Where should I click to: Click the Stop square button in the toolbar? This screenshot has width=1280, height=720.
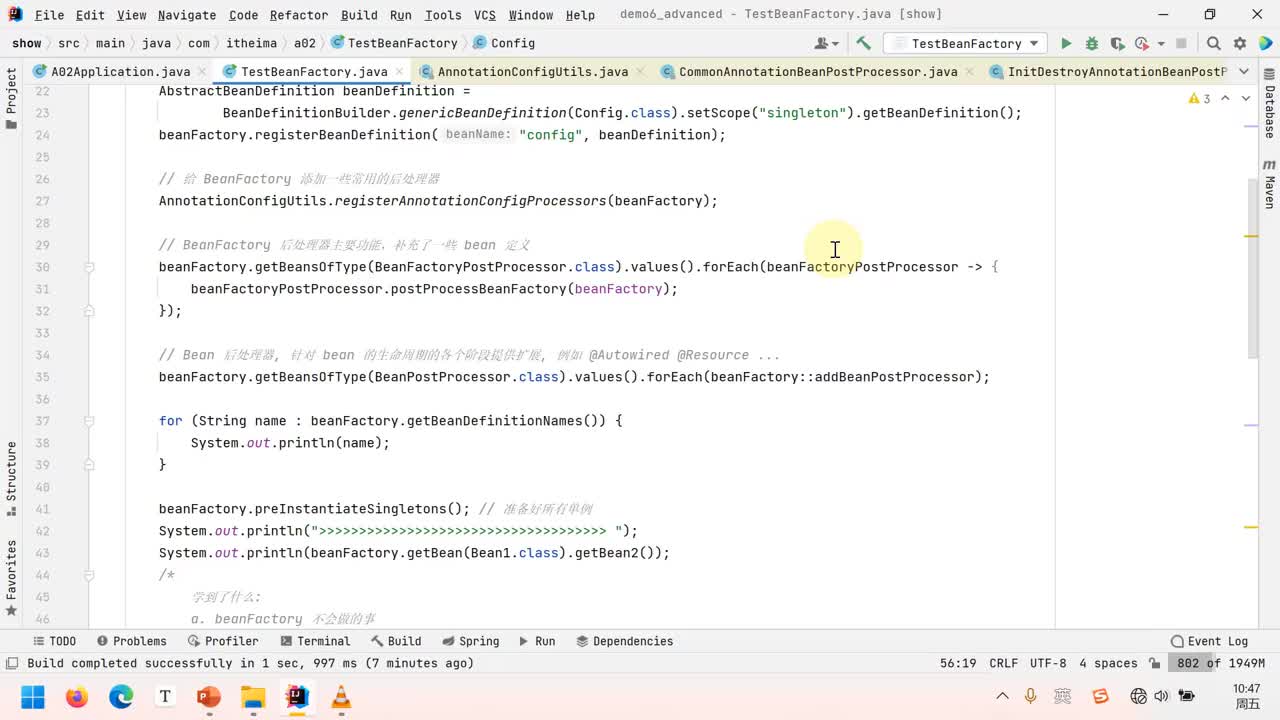tap(1181, 43)
